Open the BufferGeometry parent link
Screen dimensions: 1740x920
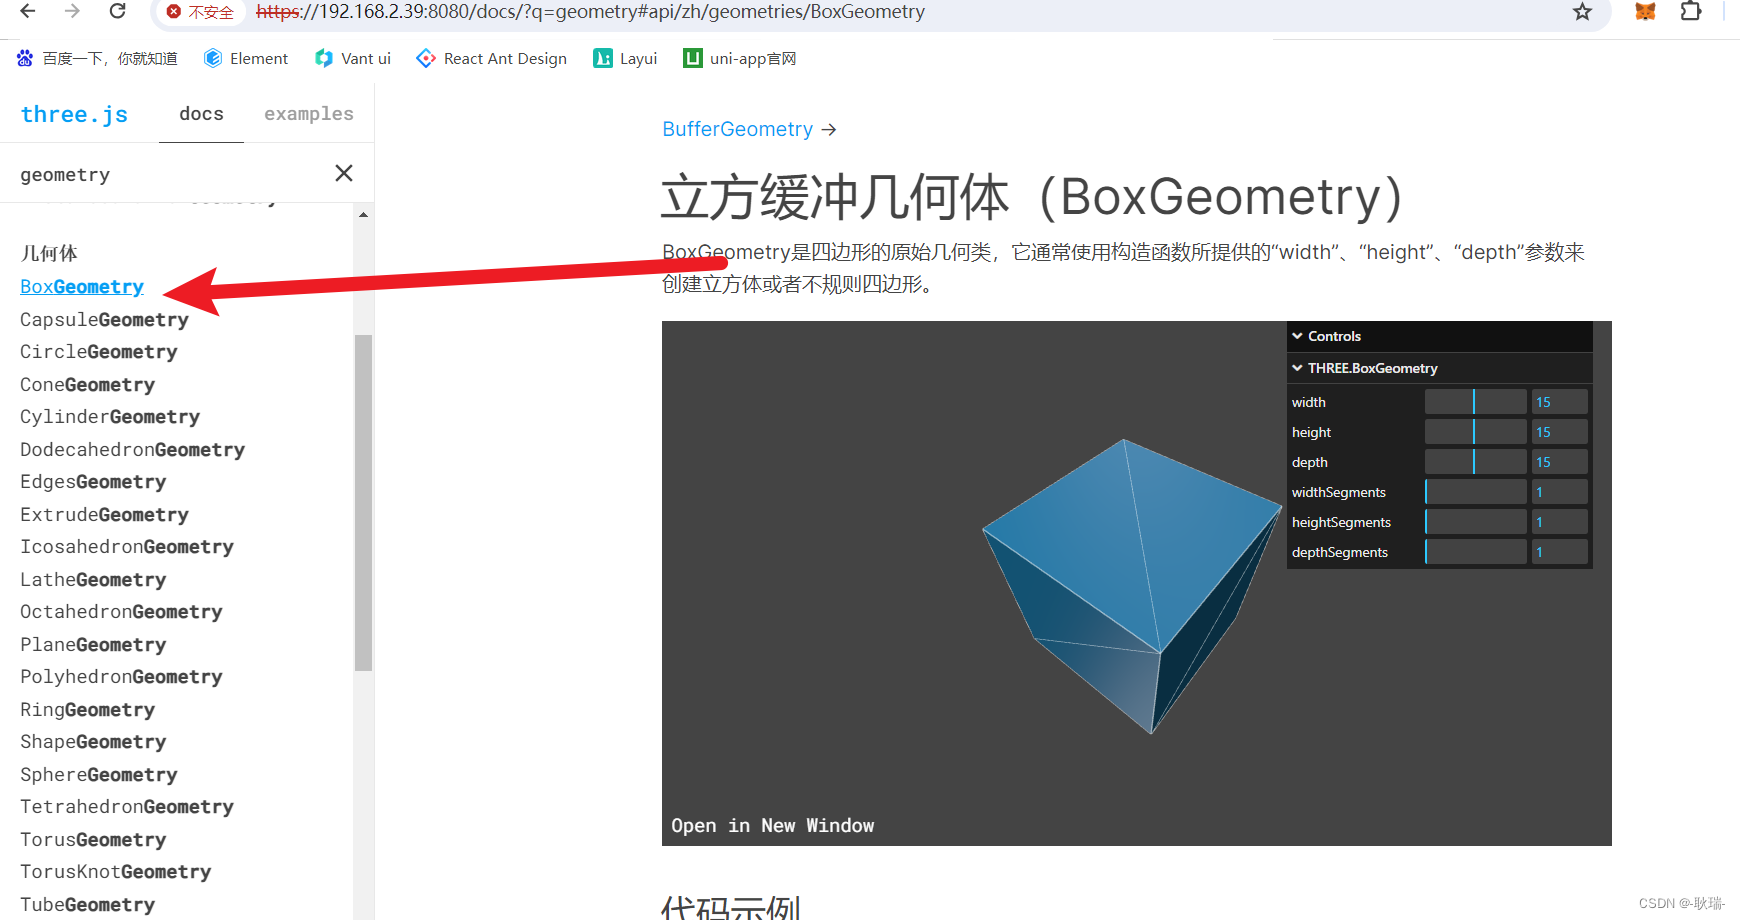tap(738, 129)
